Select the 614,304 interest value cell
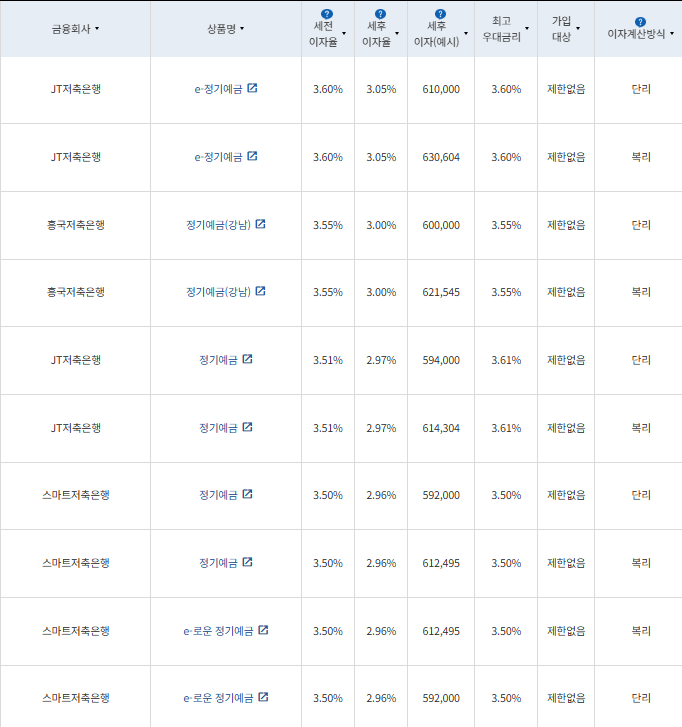682x727 pixels. tap(441, 428)
